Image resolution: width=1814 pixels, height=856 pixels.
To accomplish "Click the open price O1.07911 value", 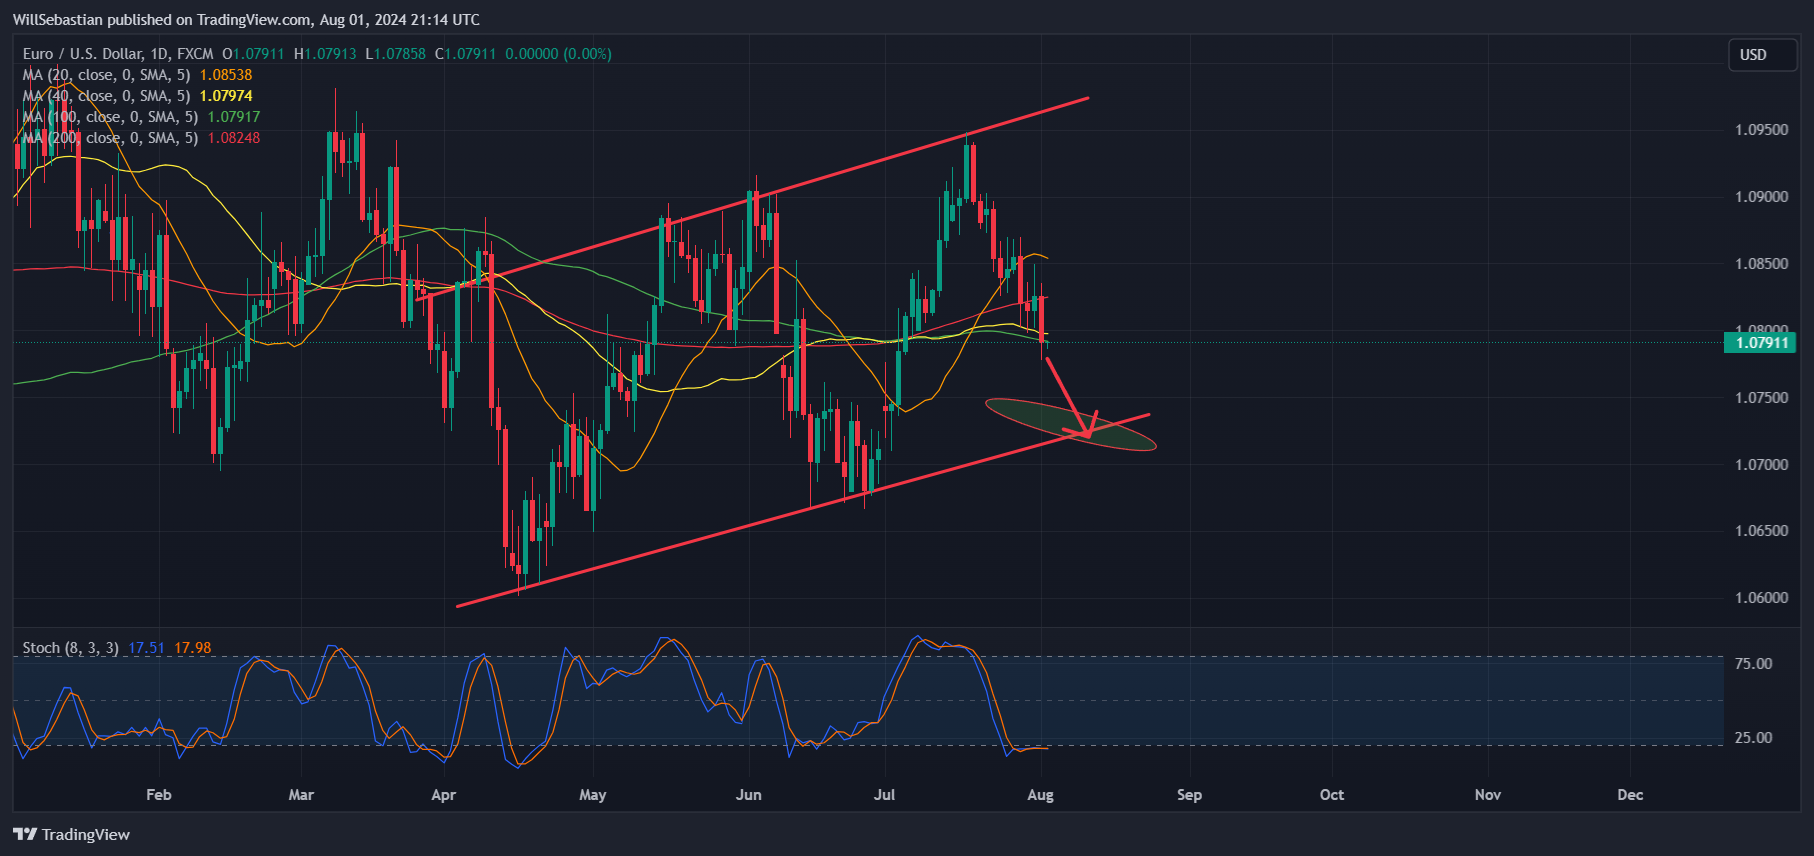I will click(x=253, y=54).
